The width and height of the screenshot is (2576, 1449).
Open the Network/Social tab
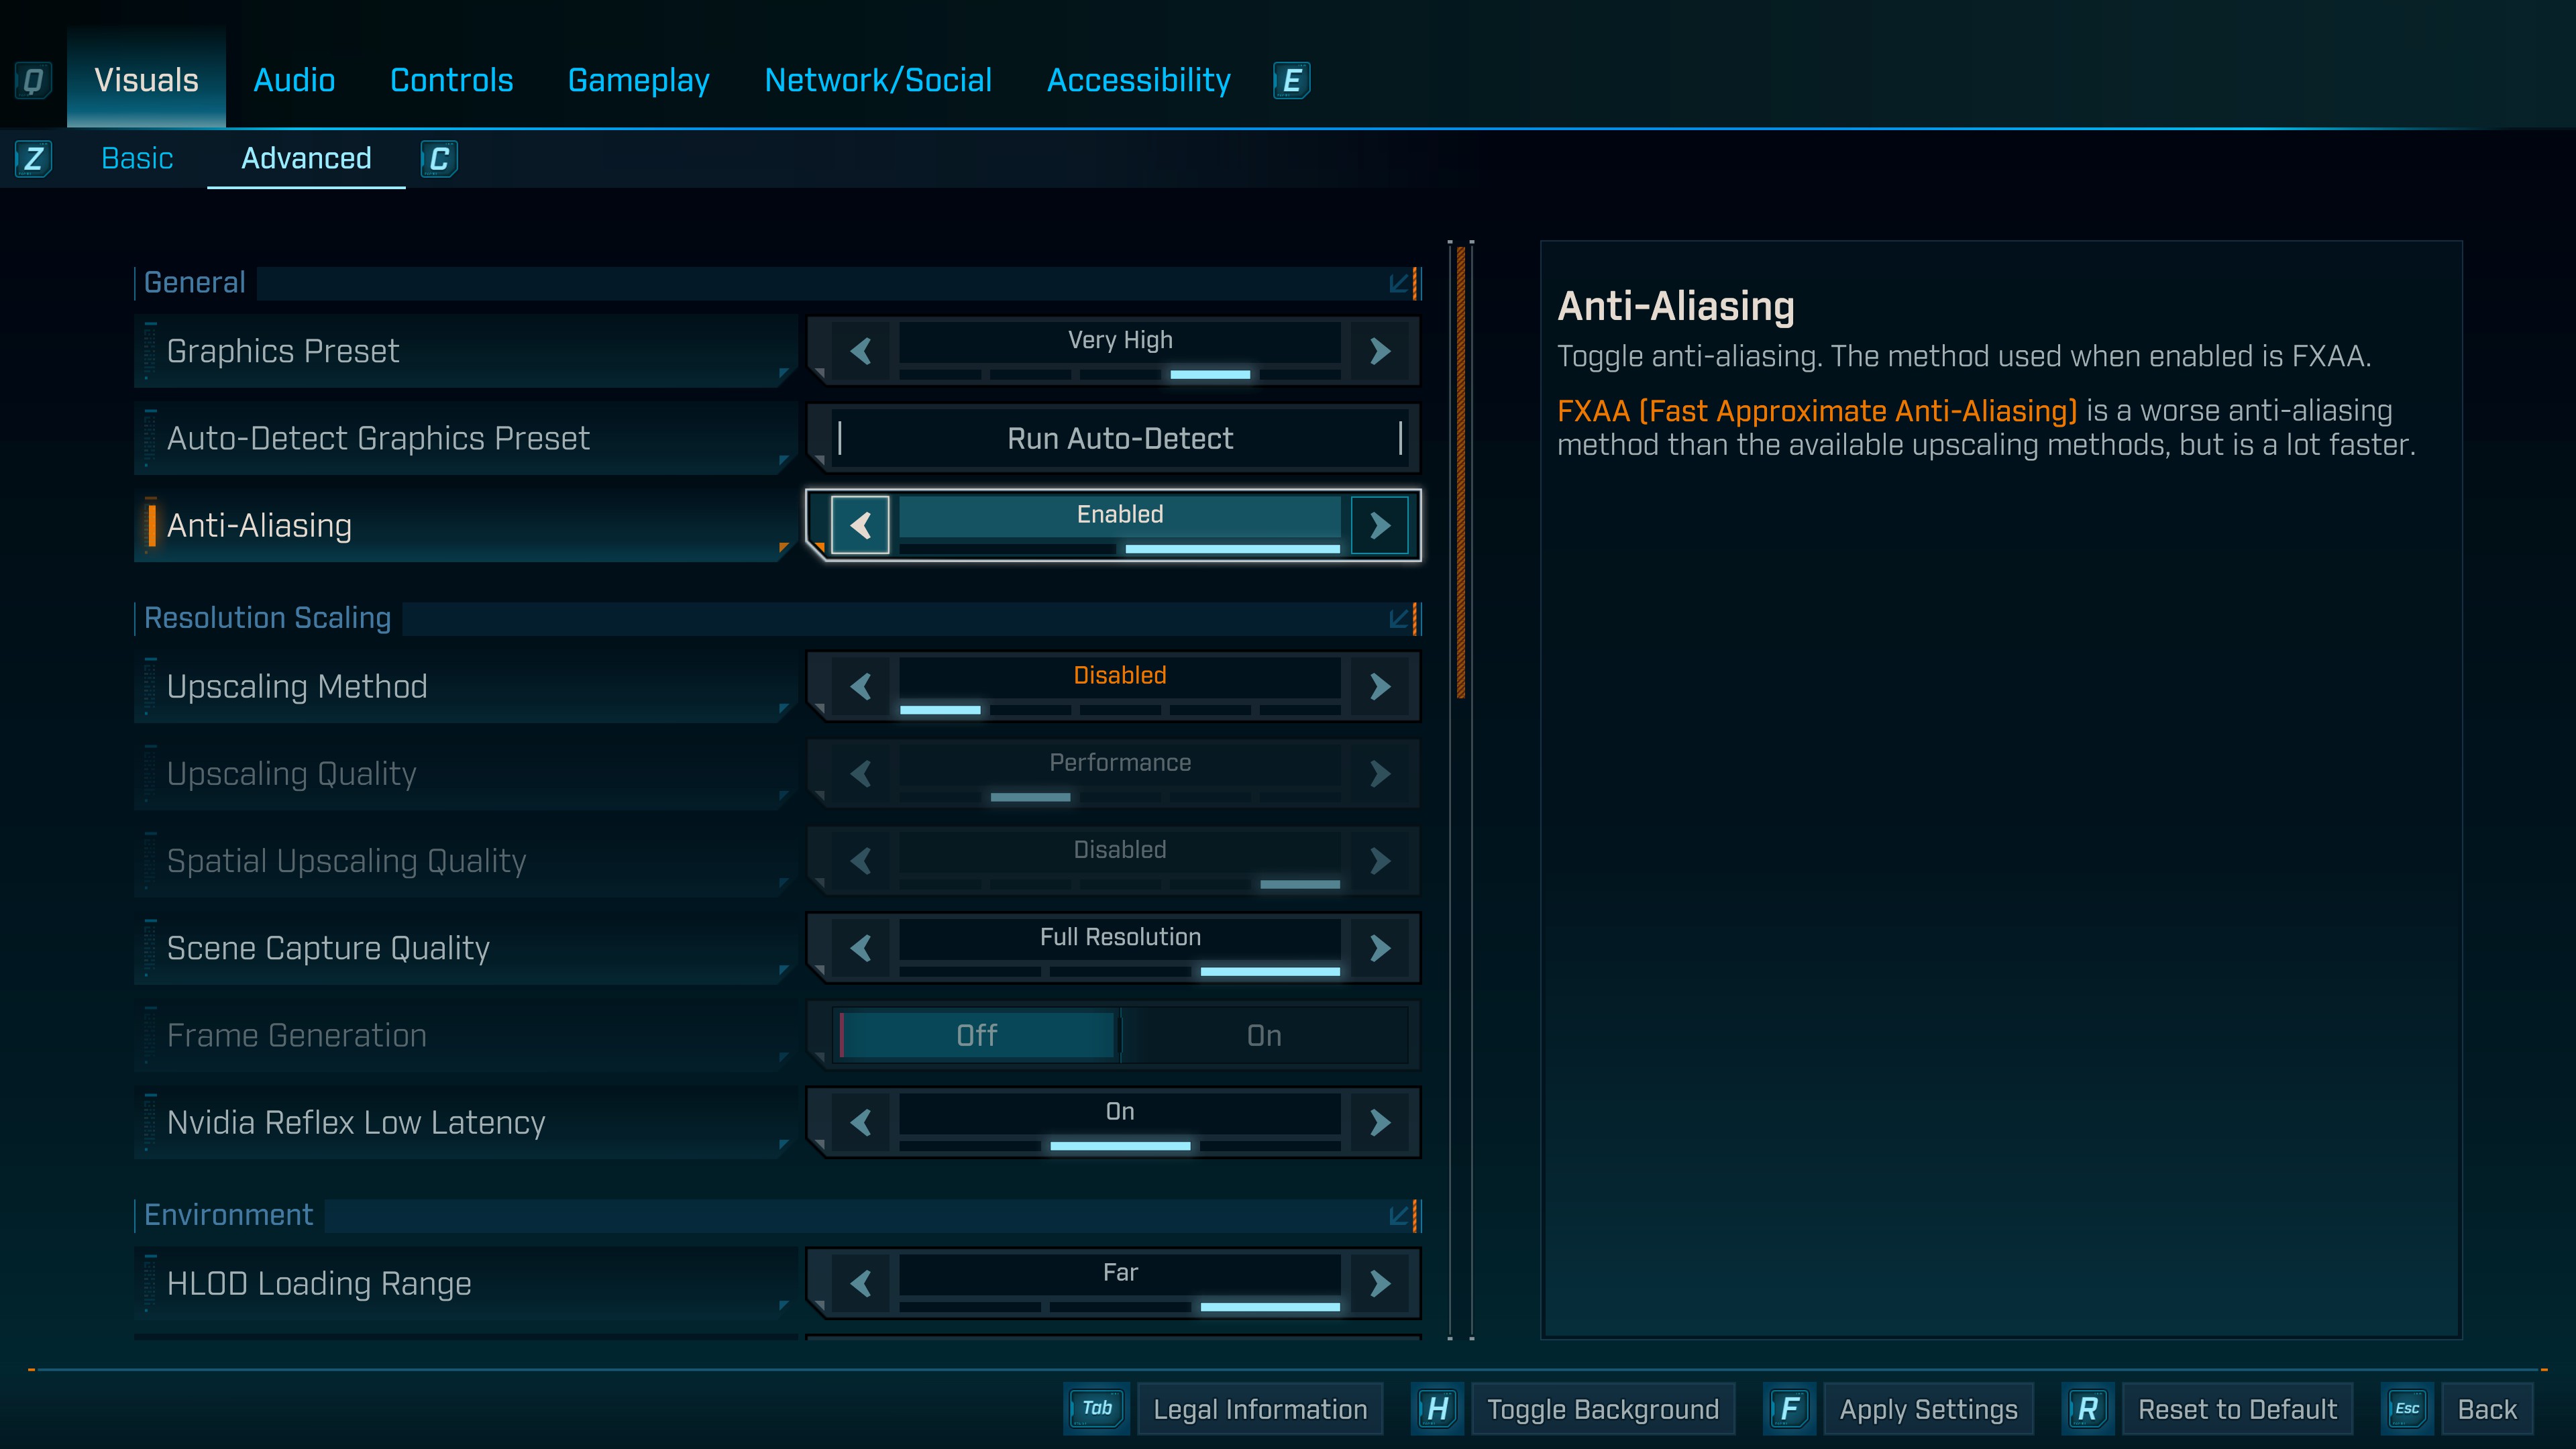[878, 80]
